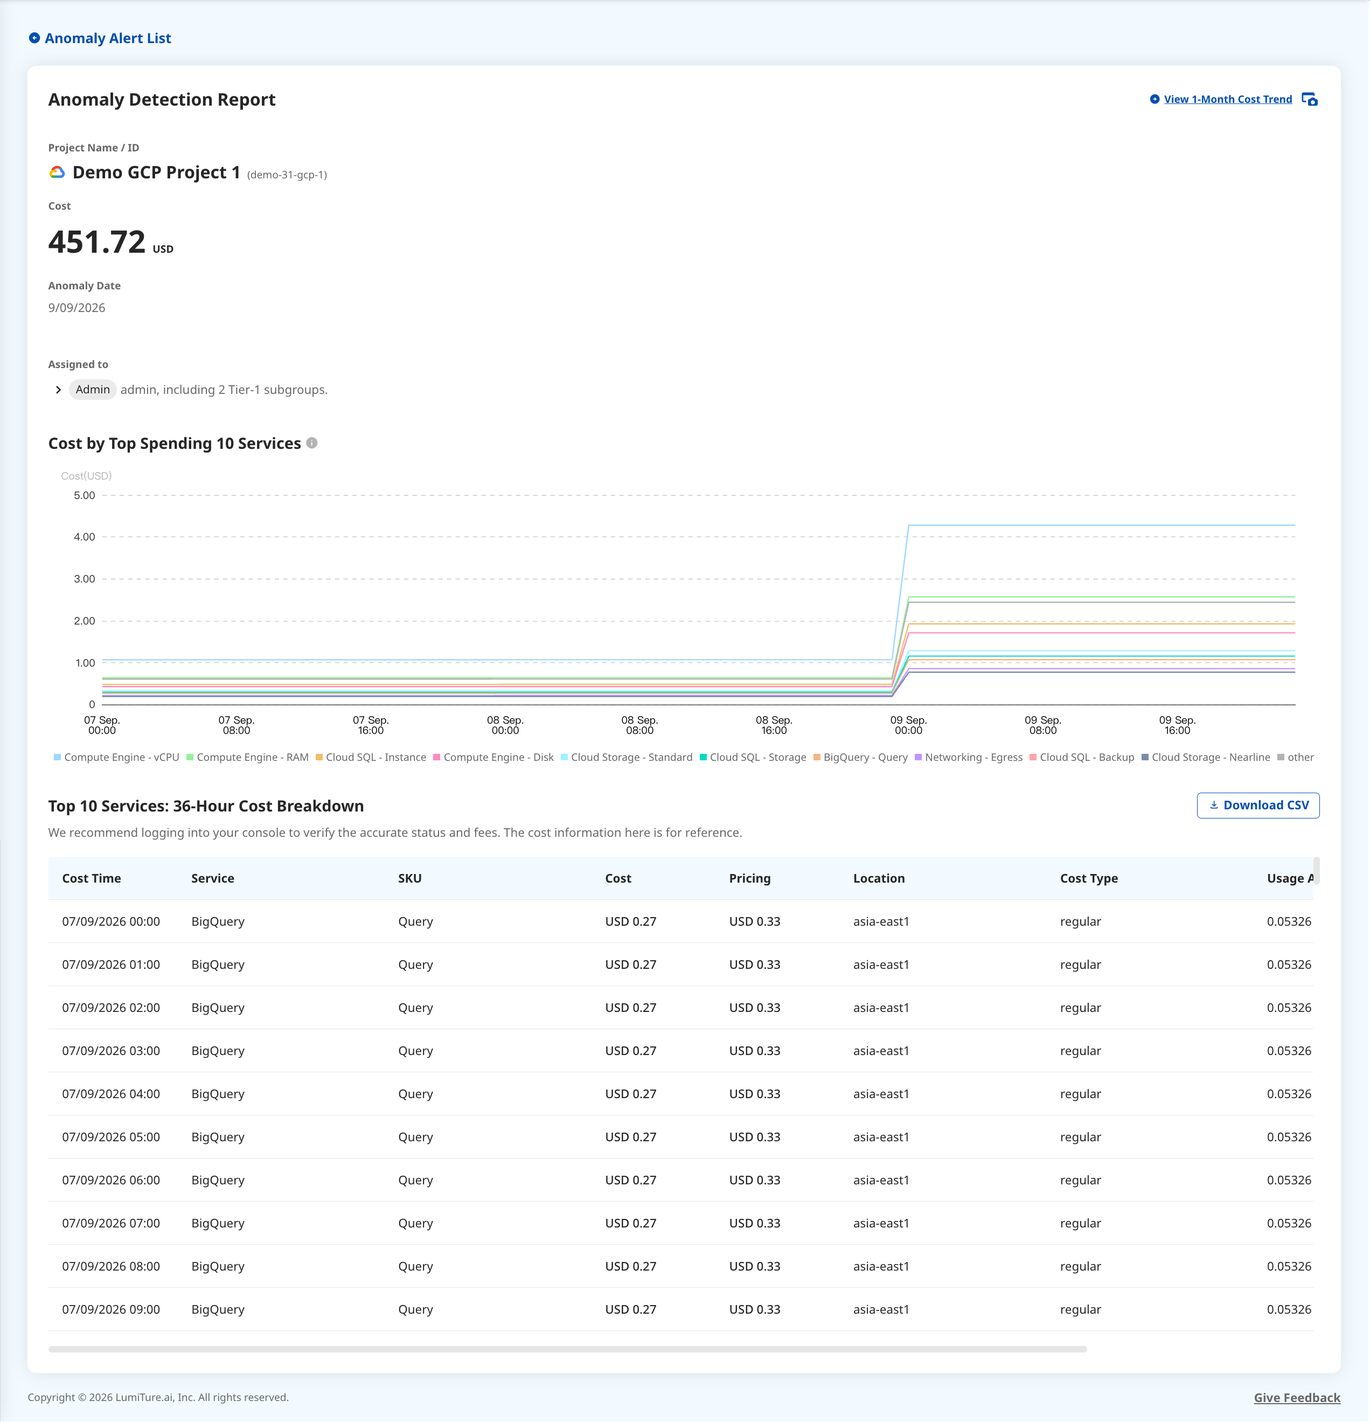Viewport: 1370px width, 1422px height.
Task: Toggle Cloud SQL - Backup legend entry
Action: point(1082,757)
